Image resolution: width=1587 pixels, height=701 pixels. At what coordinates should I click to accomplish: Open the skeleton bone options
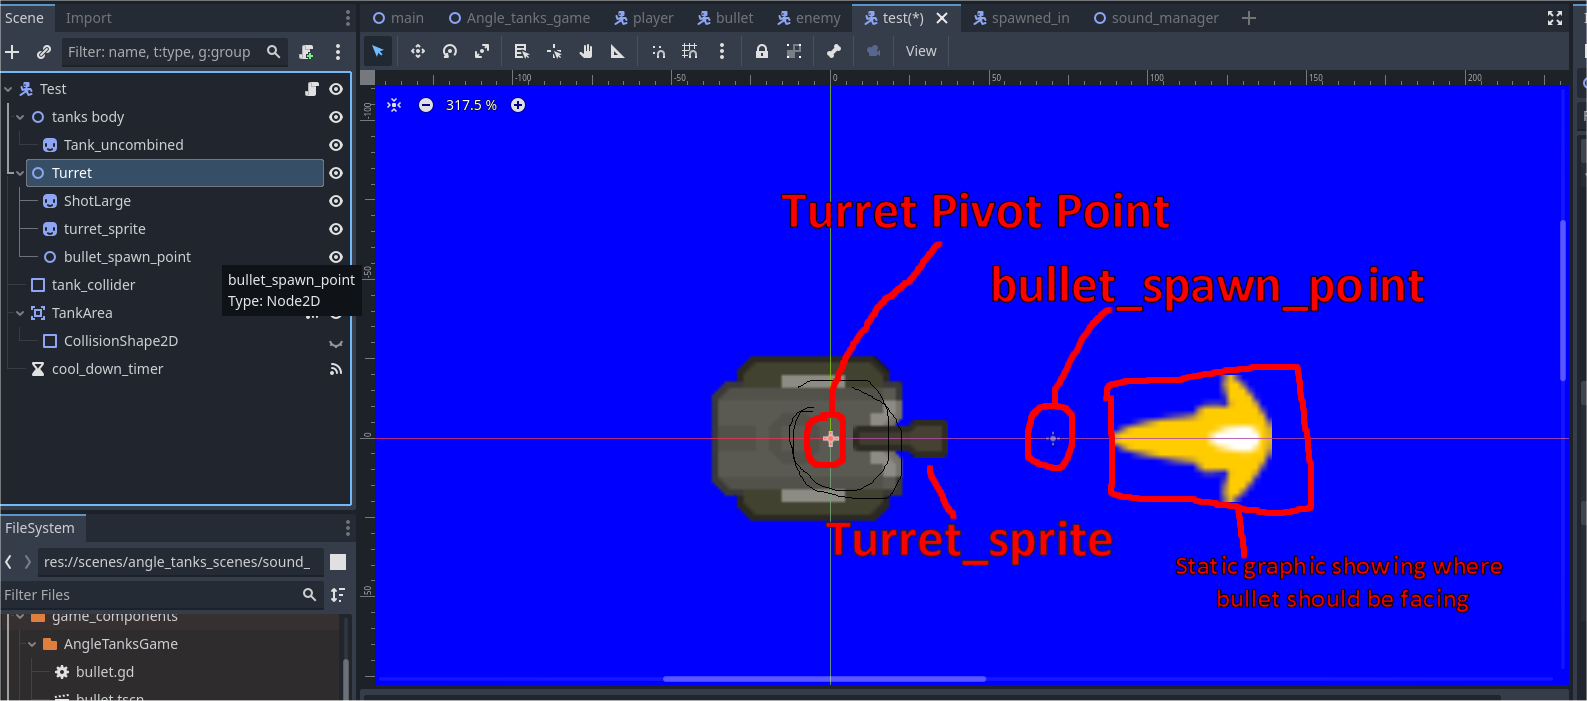[x=834, y=51]
